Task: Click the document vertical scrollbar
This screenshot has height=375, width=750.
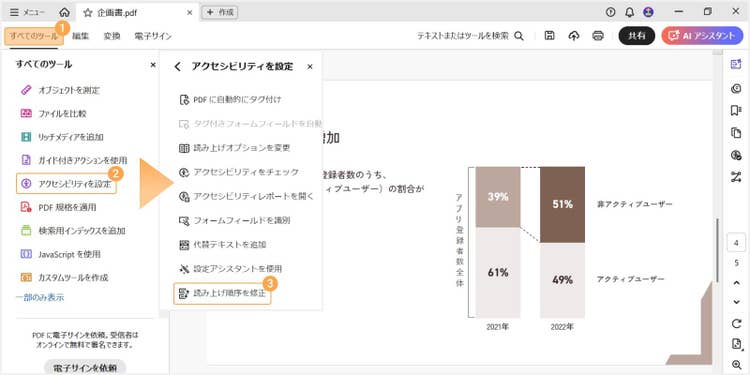Action: pos(717,250)
